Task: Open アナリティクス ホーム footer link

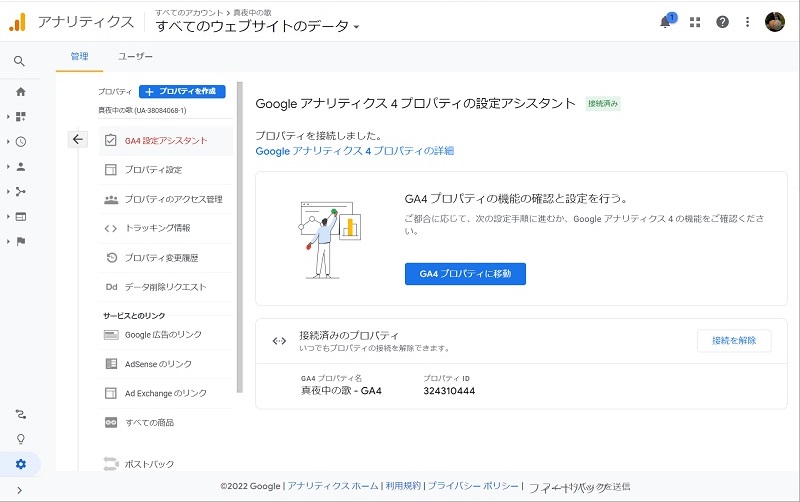Action: click(x=333, y=486)
